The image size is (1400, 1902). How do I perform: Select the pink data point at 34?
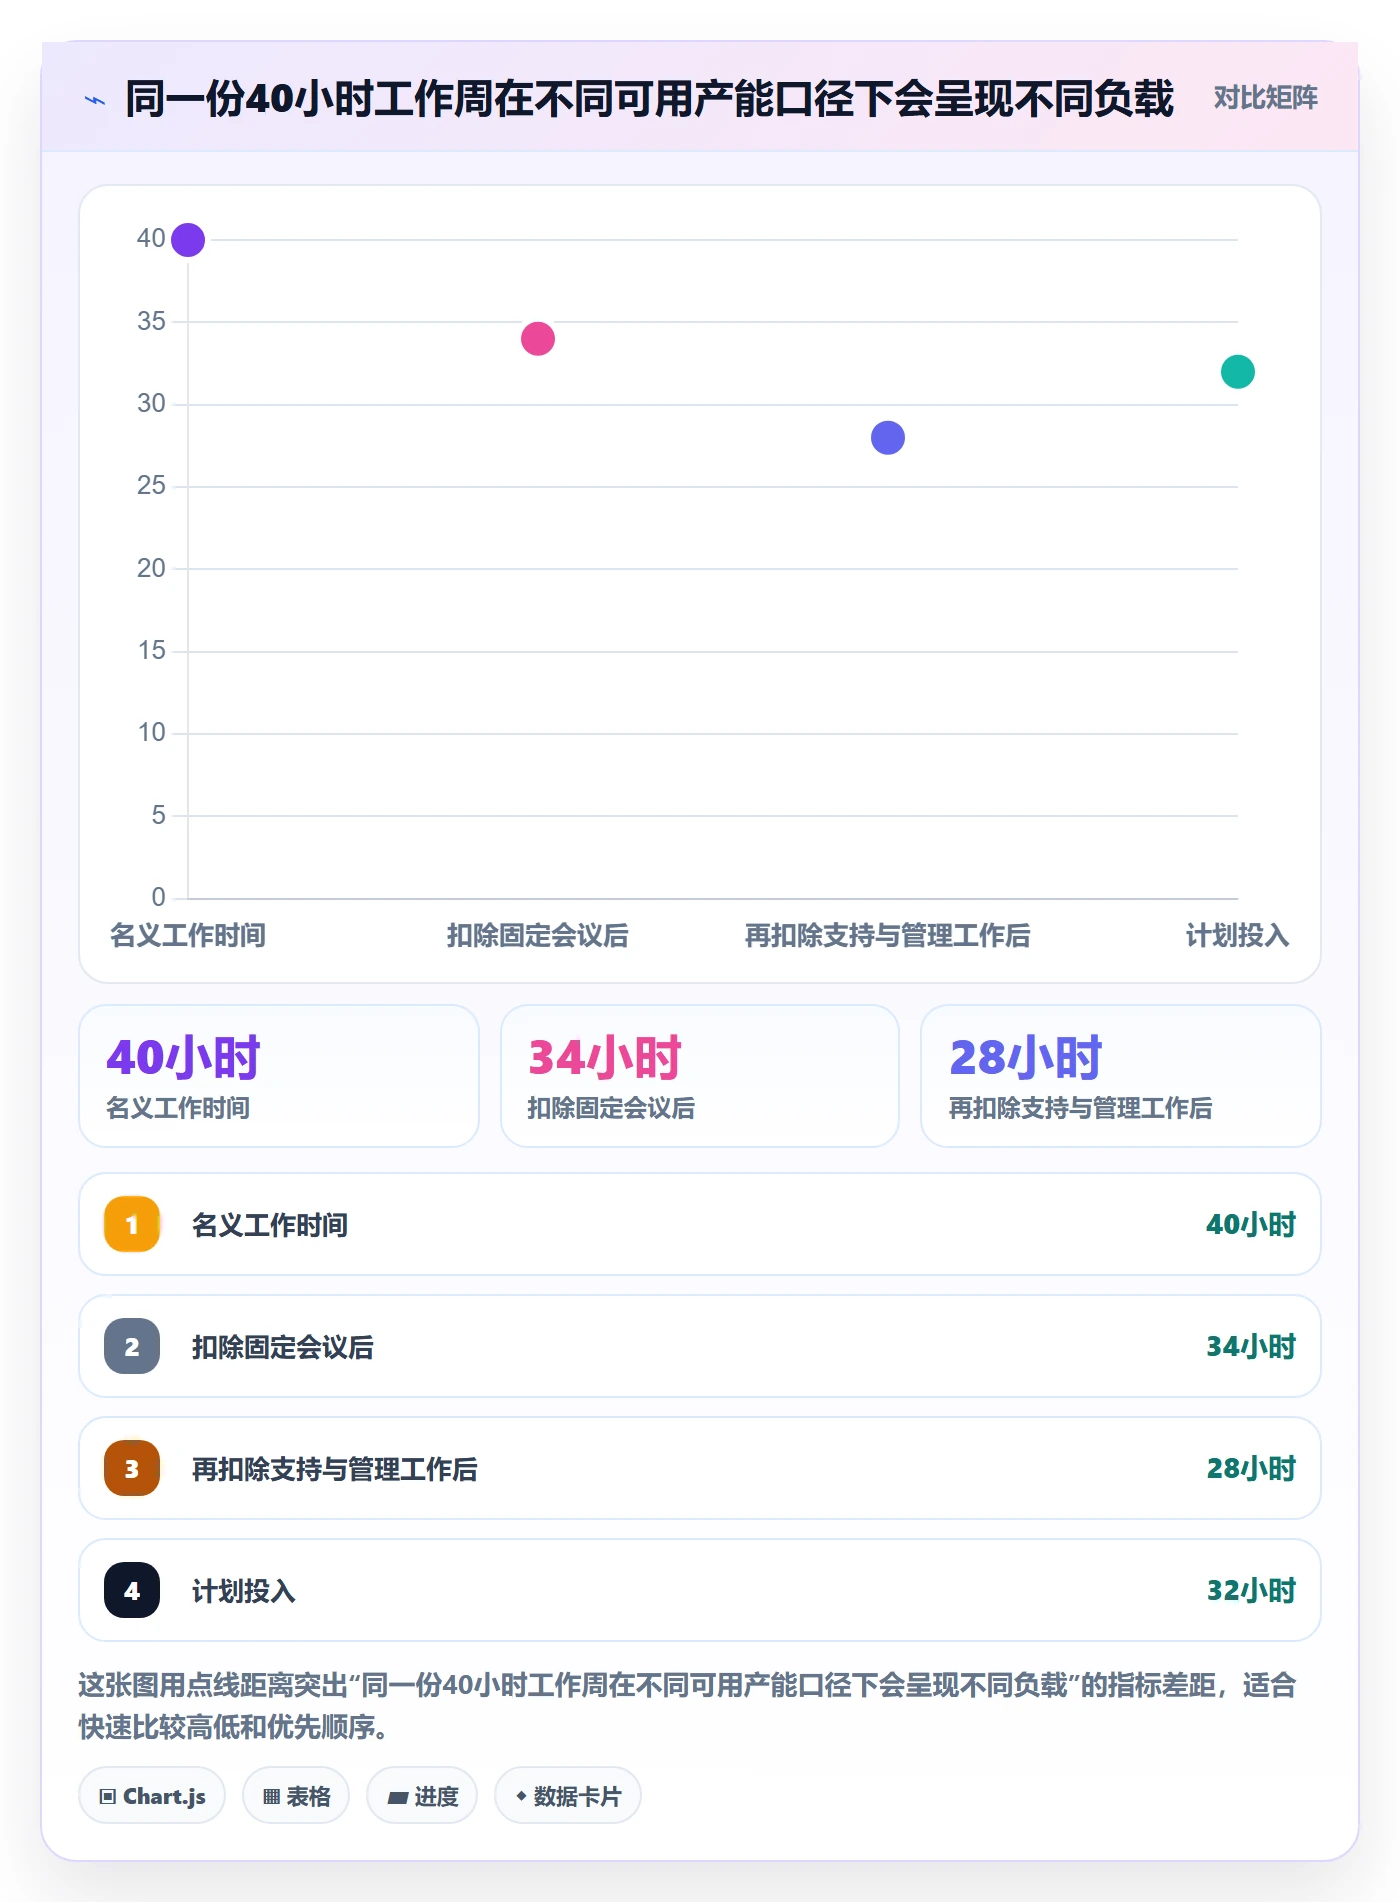point(538,339)
